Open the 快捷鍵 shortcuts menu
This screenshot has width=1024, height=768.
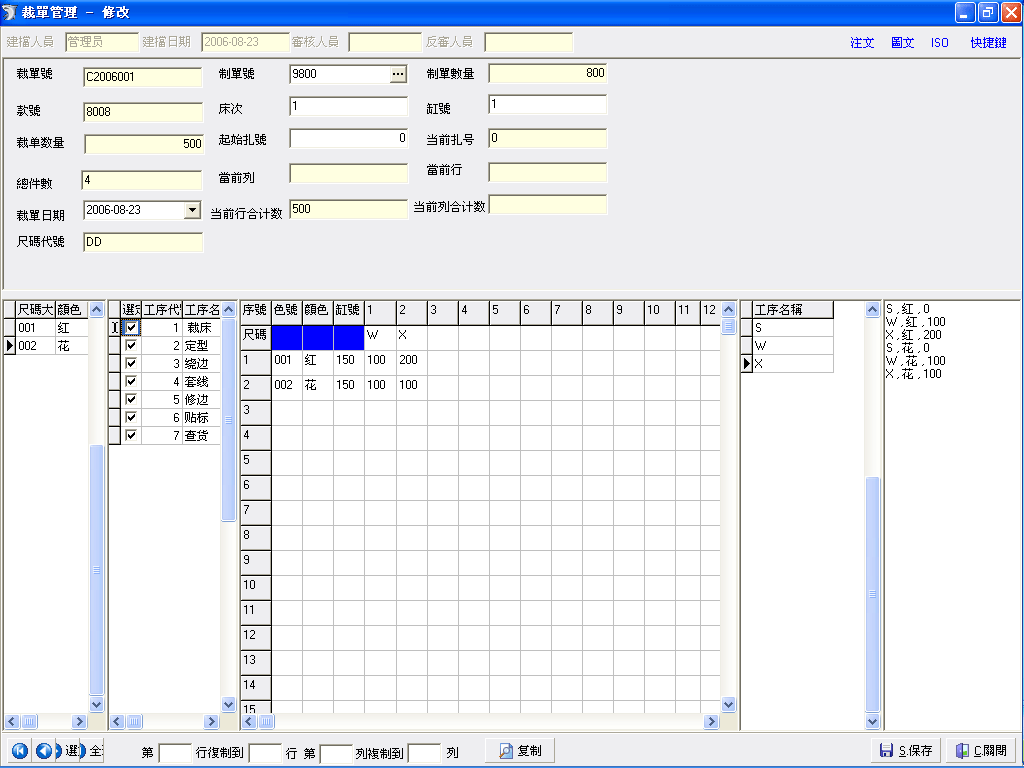[988, 43]
